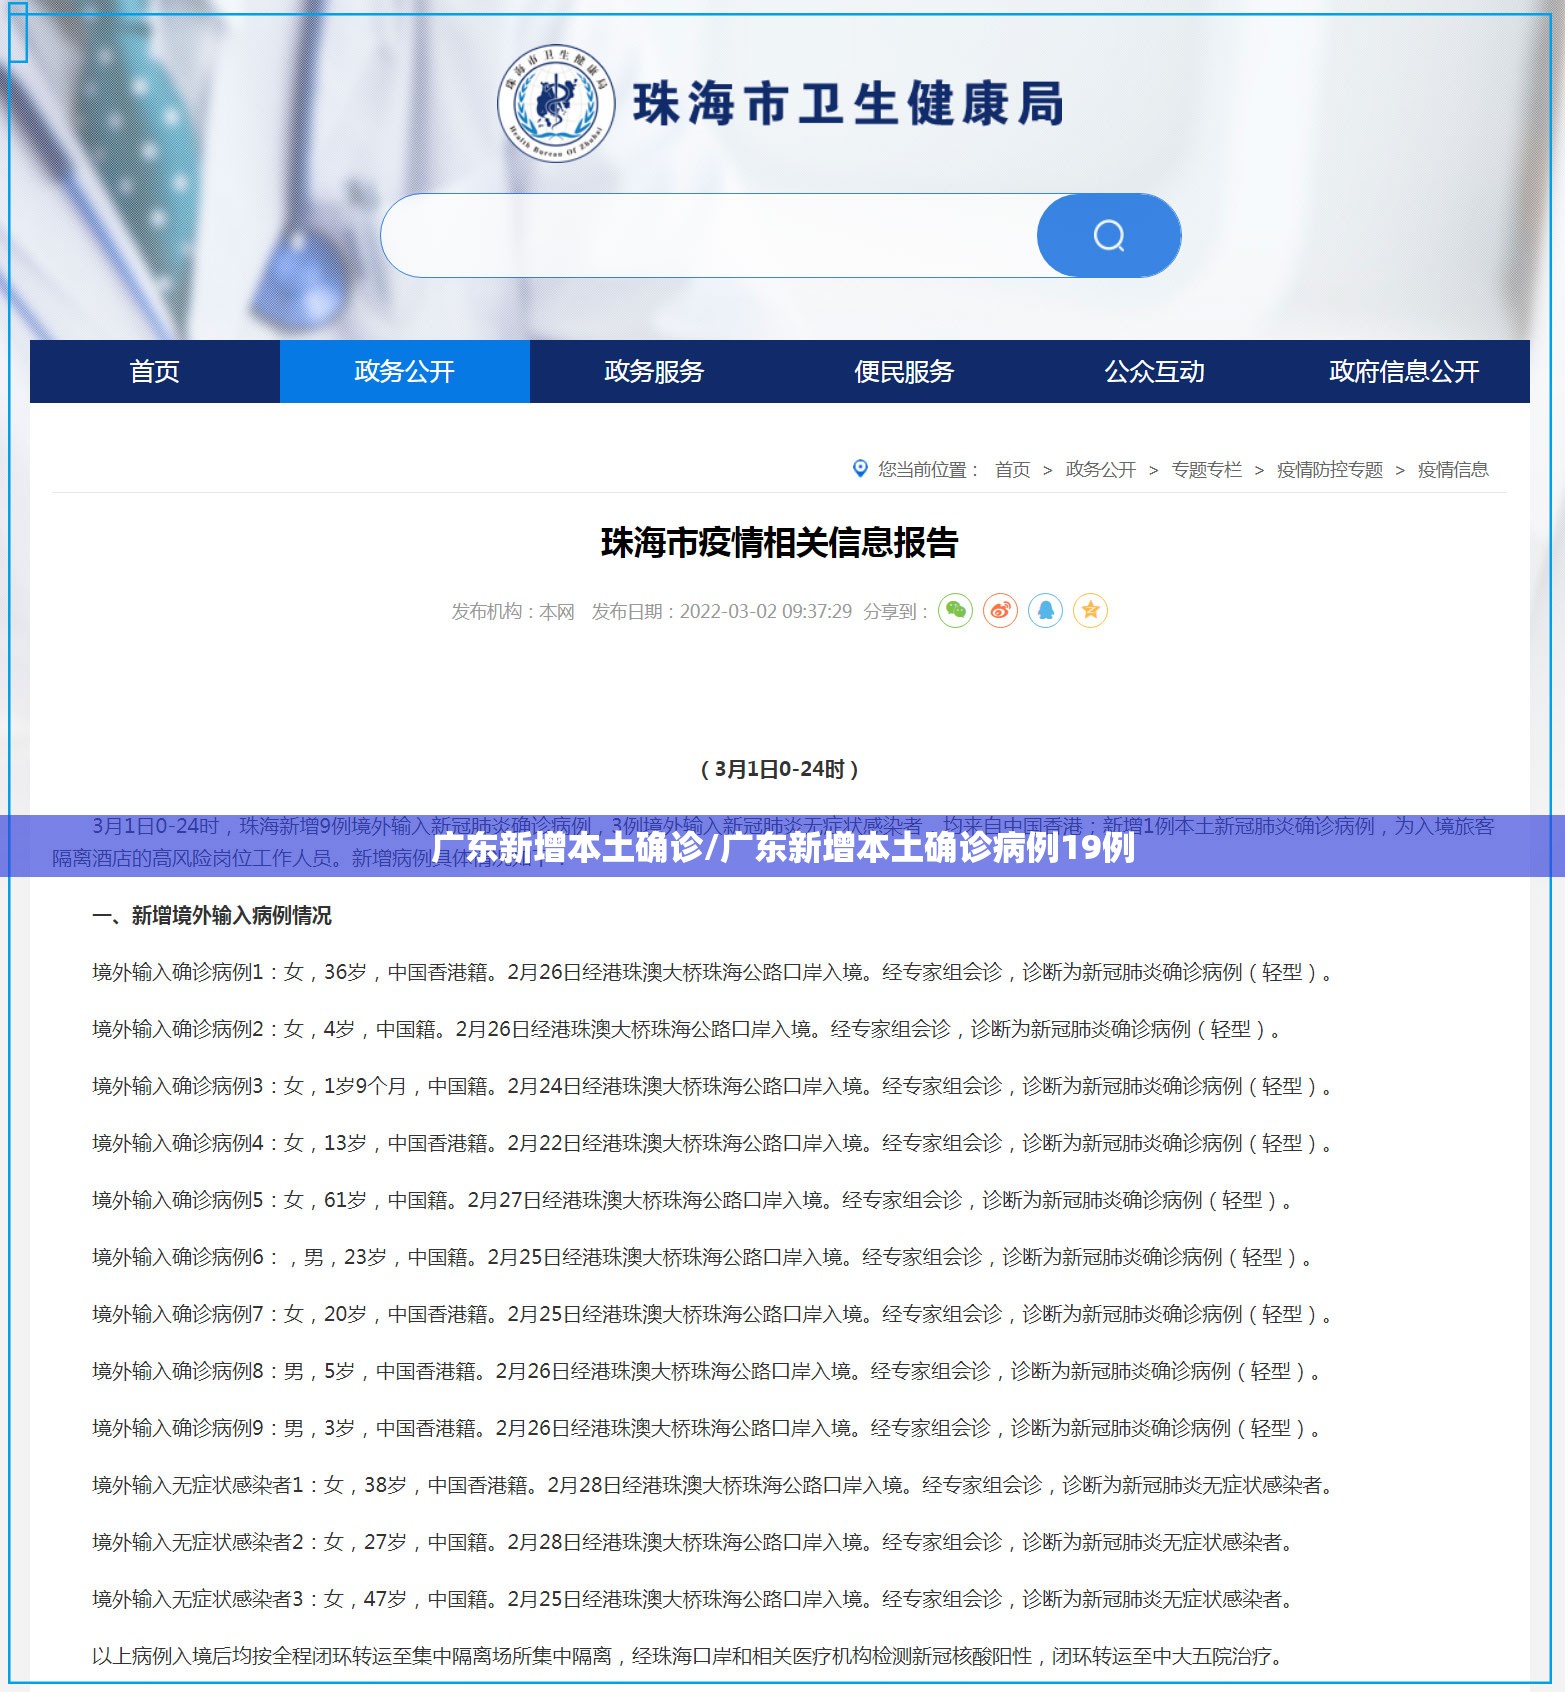Viewport: 1565px width, 1692px height.
Task: Click the 珠海市卫生健康局 site title
Action: [848, 104]
